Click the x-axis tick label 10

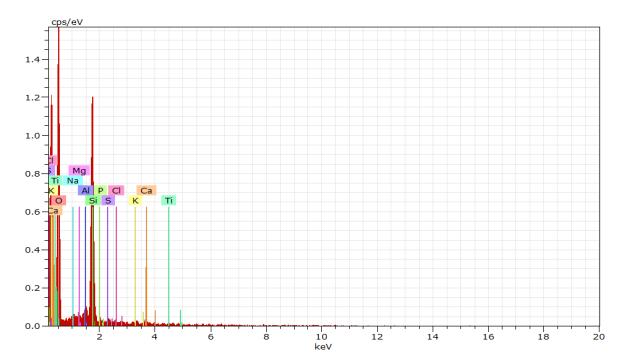tap(322, 337)
